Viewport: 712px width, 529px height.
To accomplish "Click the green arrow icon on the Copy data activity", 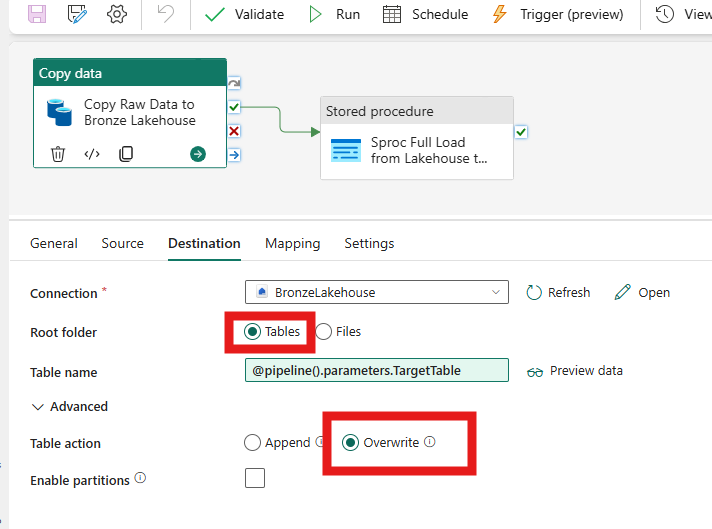I will (198, 154).
